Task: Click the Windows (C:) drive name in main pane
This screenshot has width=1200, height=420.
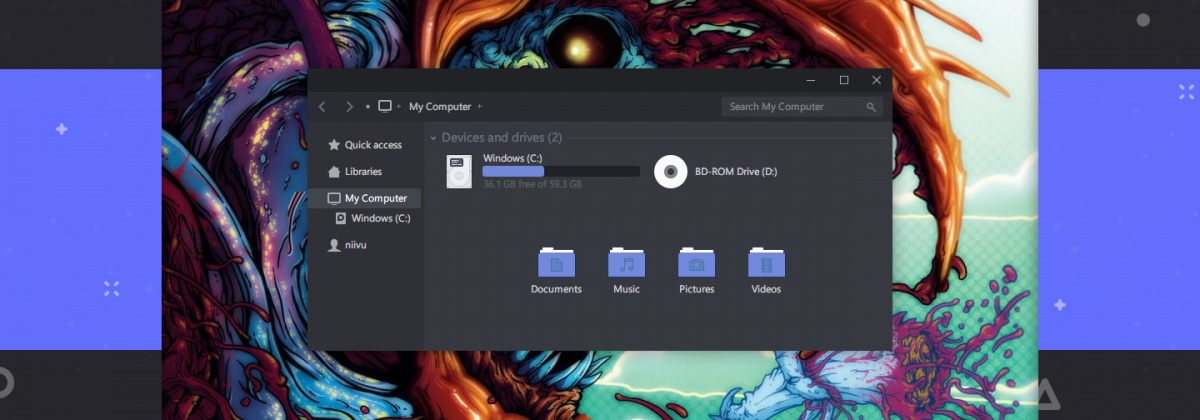Action: tap(513, 158)
